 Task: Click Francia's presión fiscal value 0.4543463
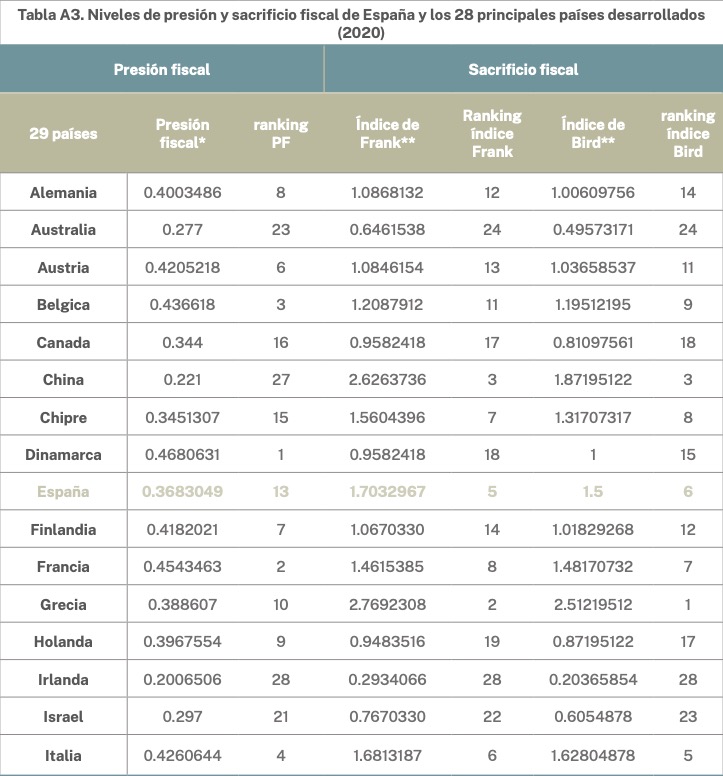183,567
